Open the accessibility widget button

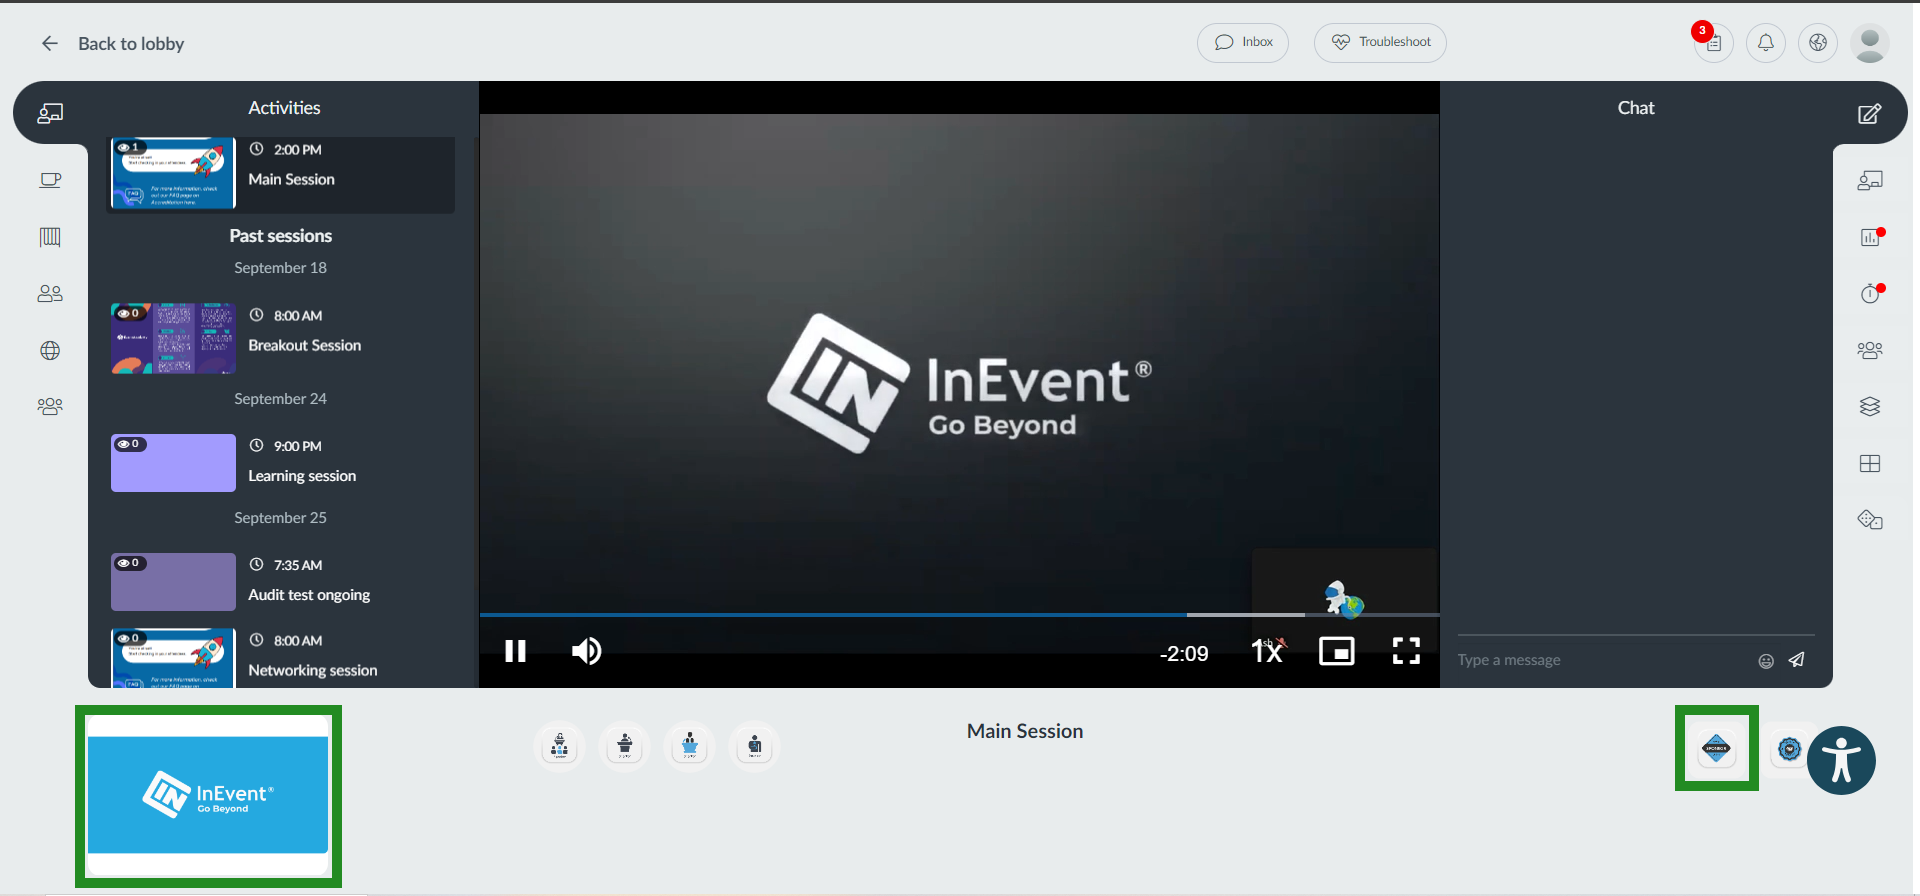1841,760
